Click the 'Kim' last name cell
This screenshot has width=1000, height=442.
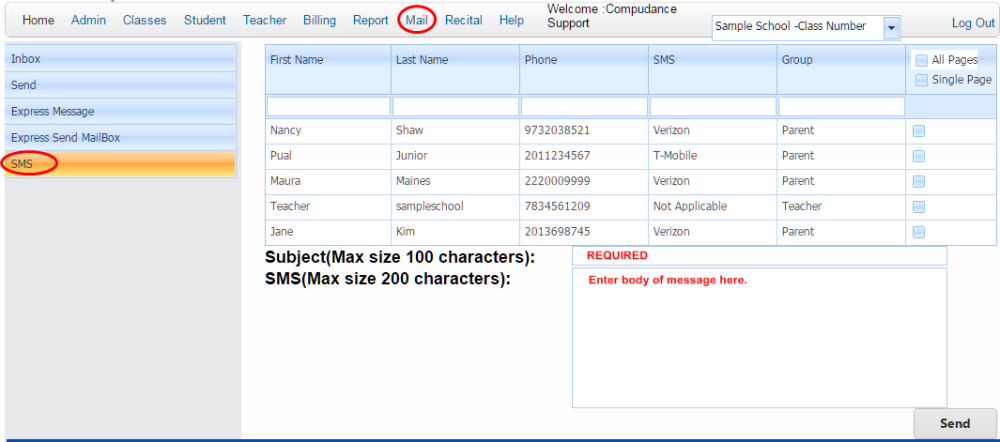click(455, 232)
